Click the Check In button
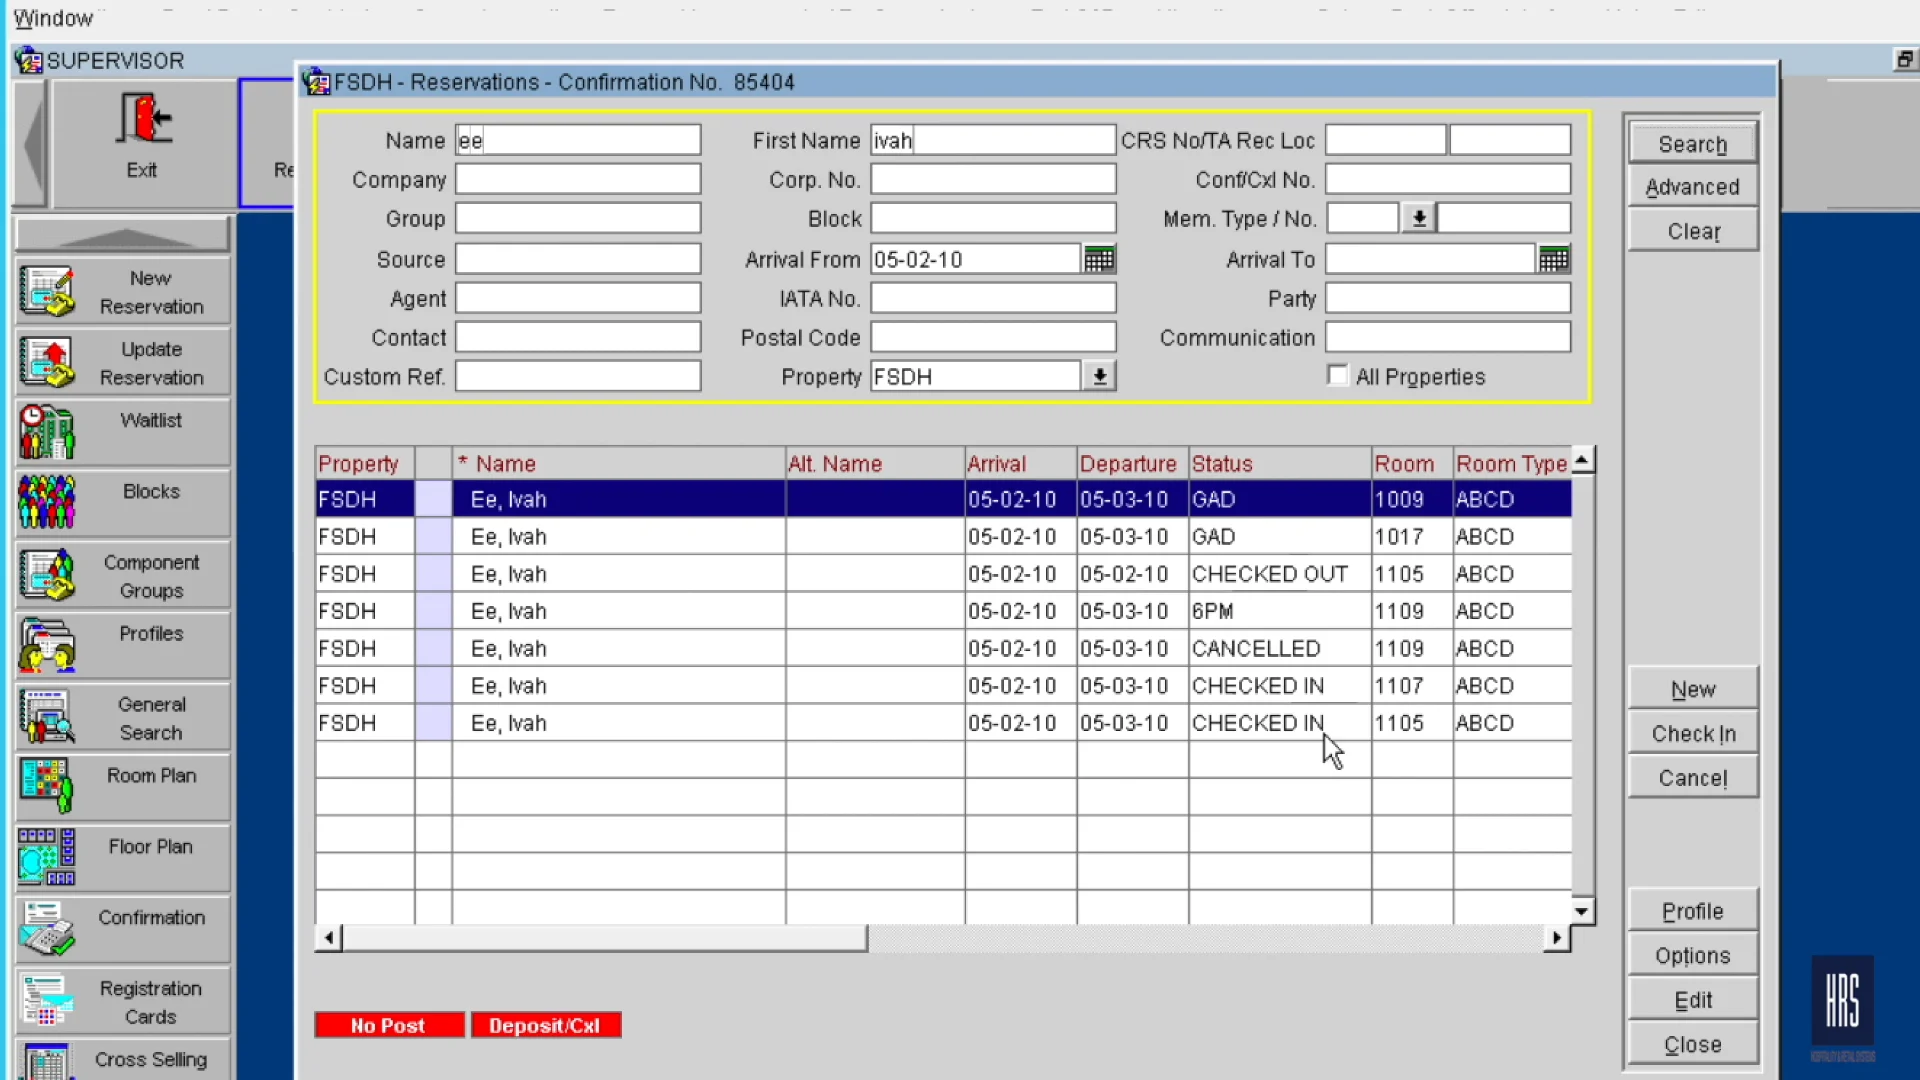The height and width of the screenshot is (1080, 1920). (1692, 734)
